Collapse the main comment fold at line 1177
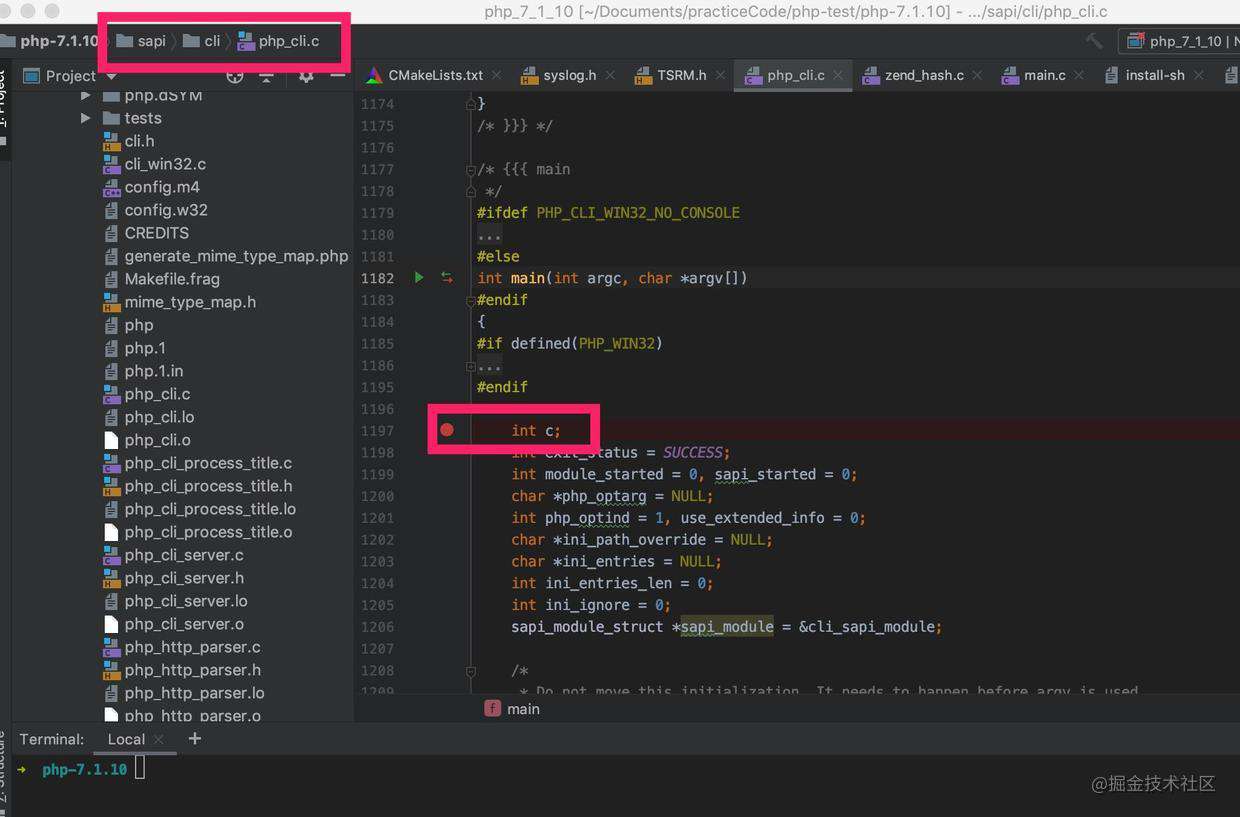Screen dimensions: 1240x817 point(469,170)
